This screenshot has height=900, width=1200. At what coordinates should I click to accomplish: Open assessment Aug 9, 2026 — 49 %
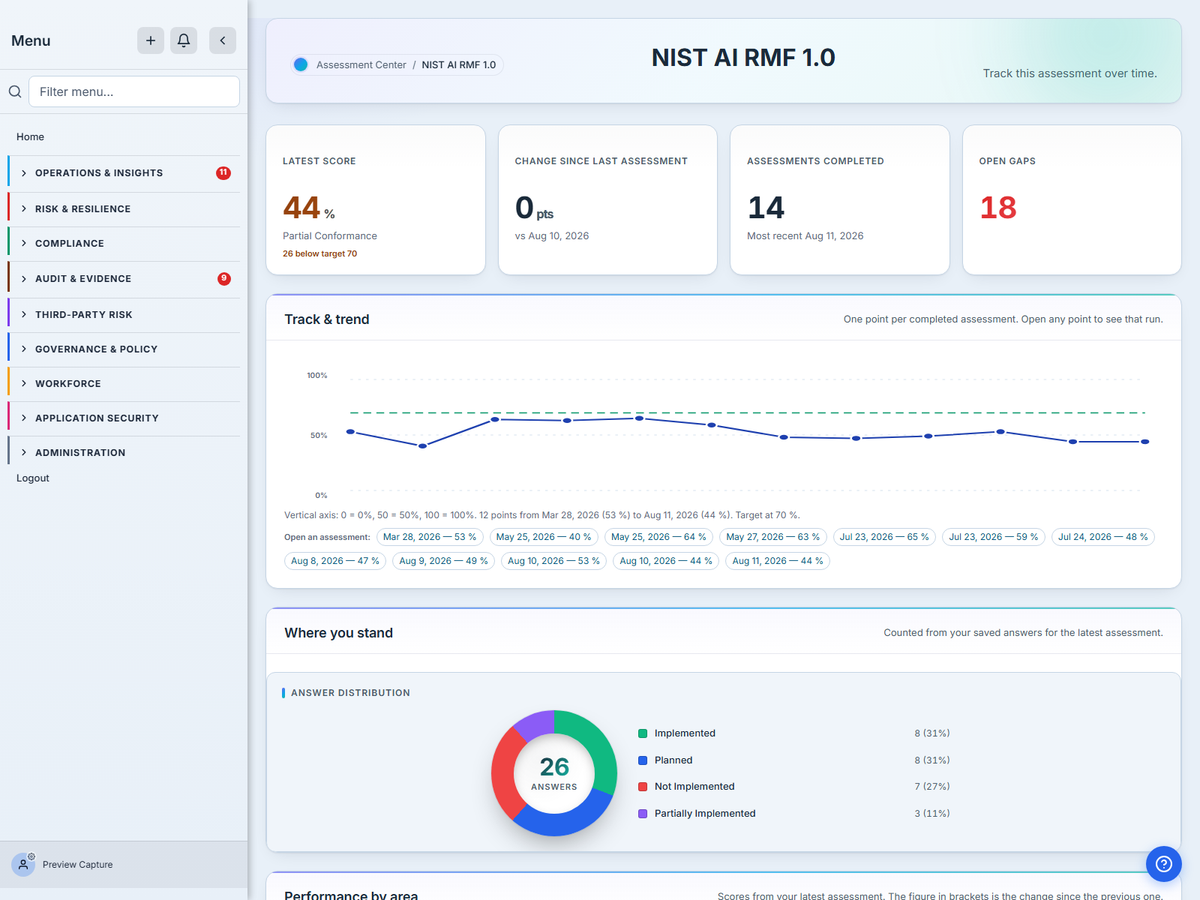point(444,561)
